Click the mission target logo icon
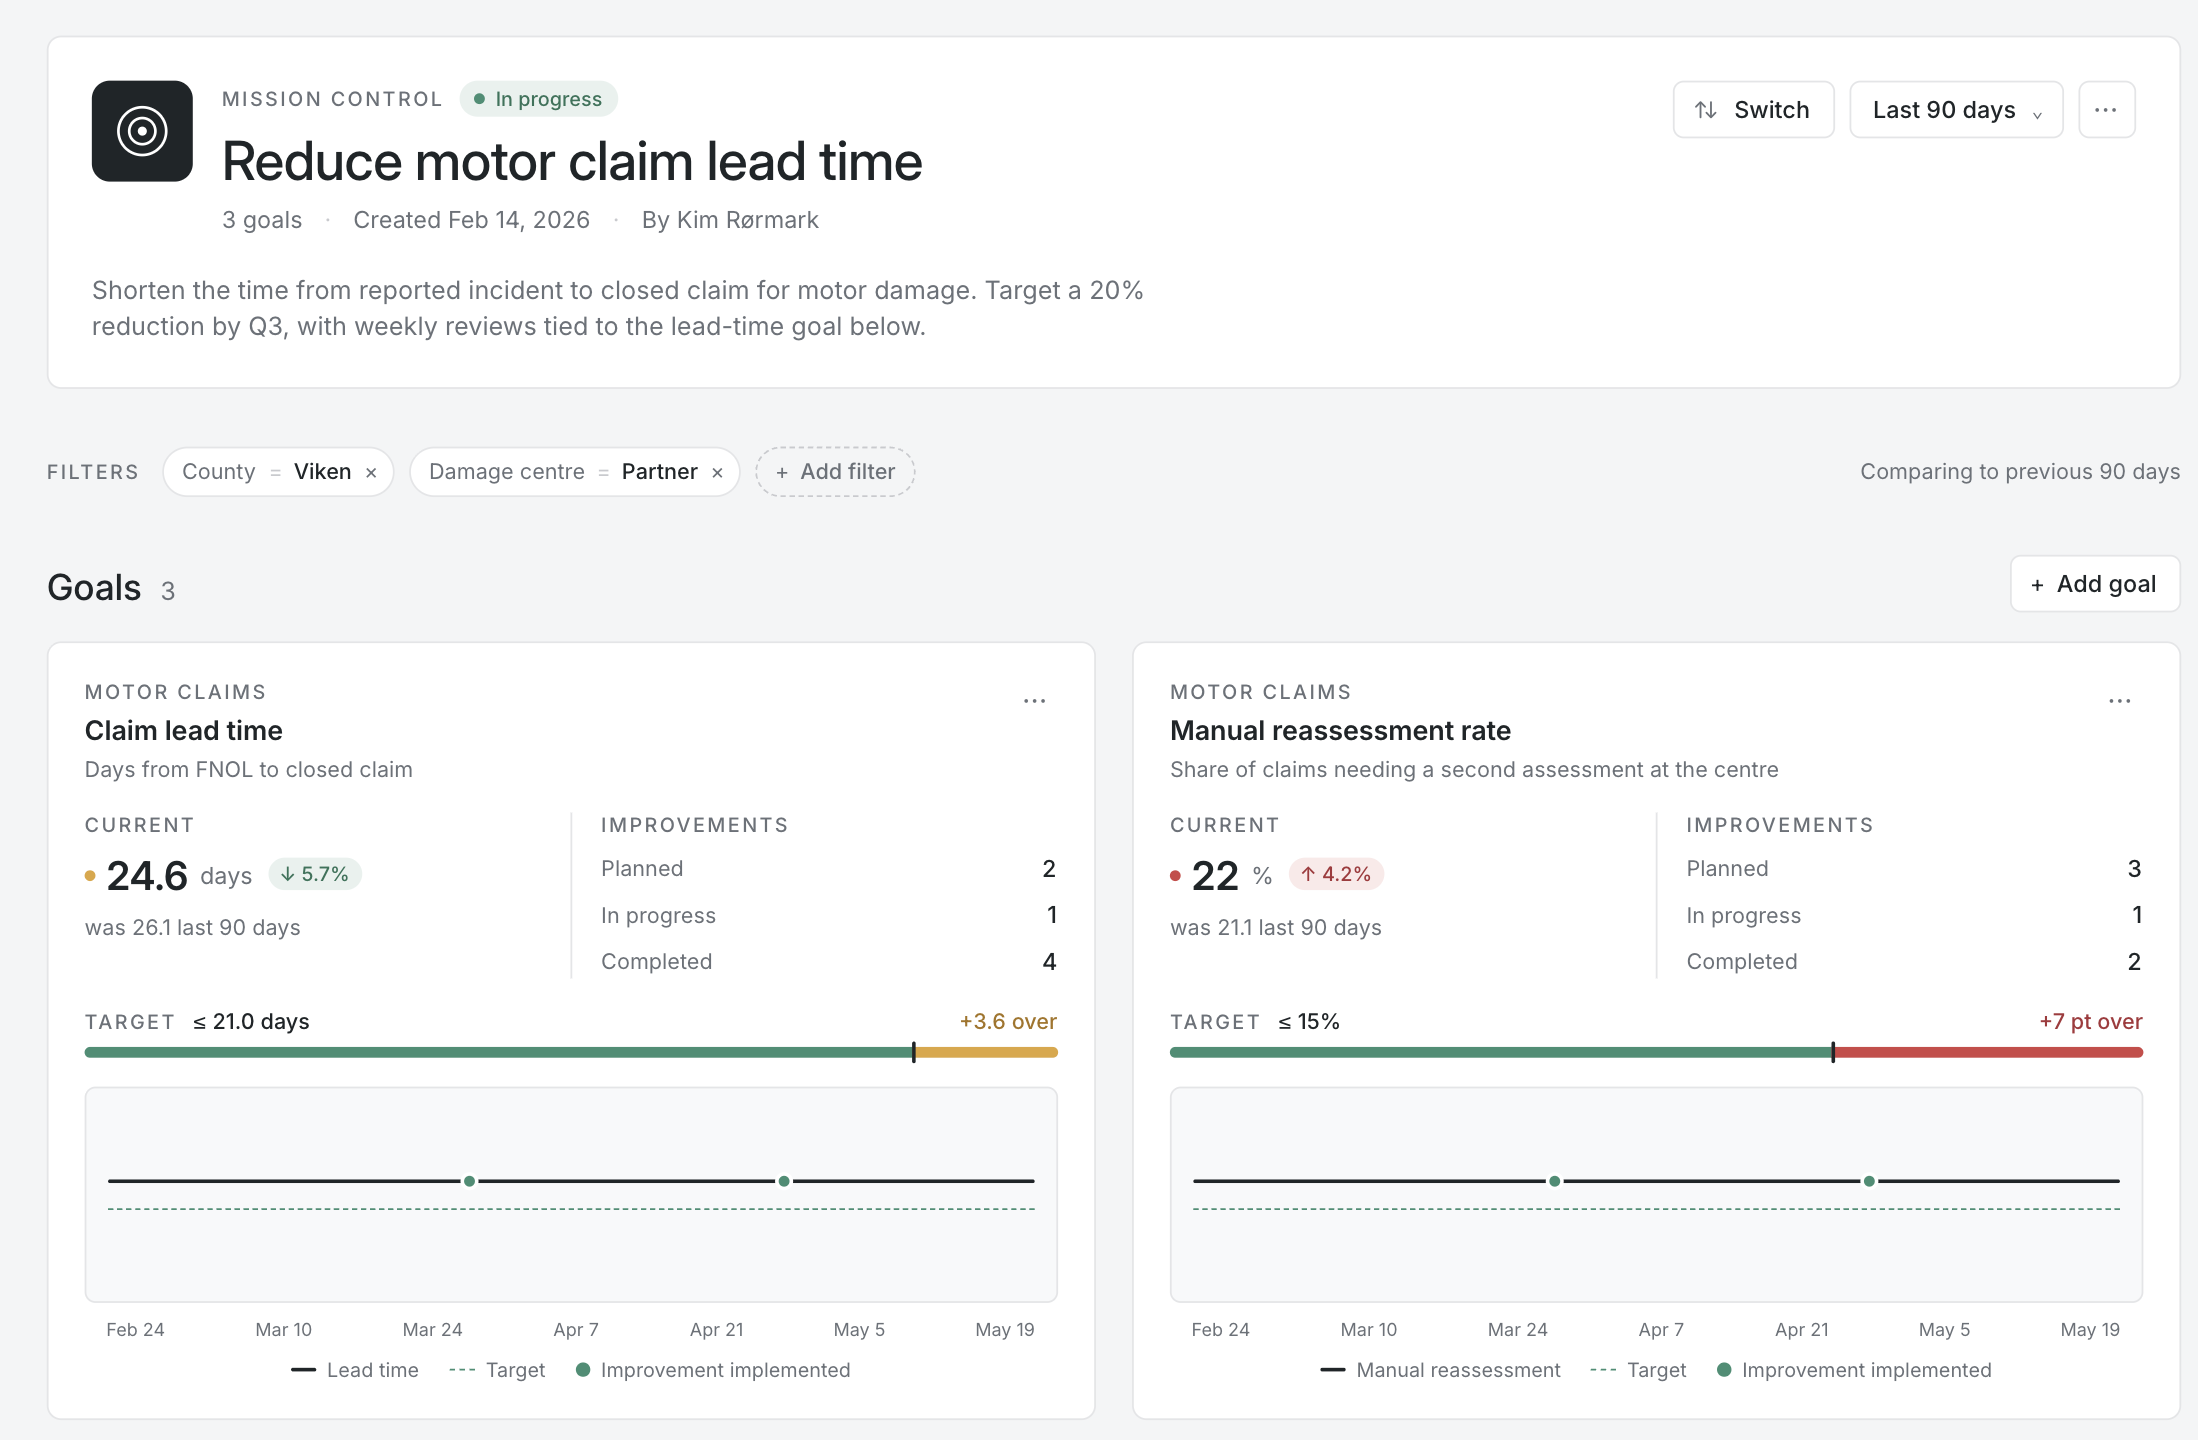The height and width of the screenshot is (1440, 2198). 142,131
